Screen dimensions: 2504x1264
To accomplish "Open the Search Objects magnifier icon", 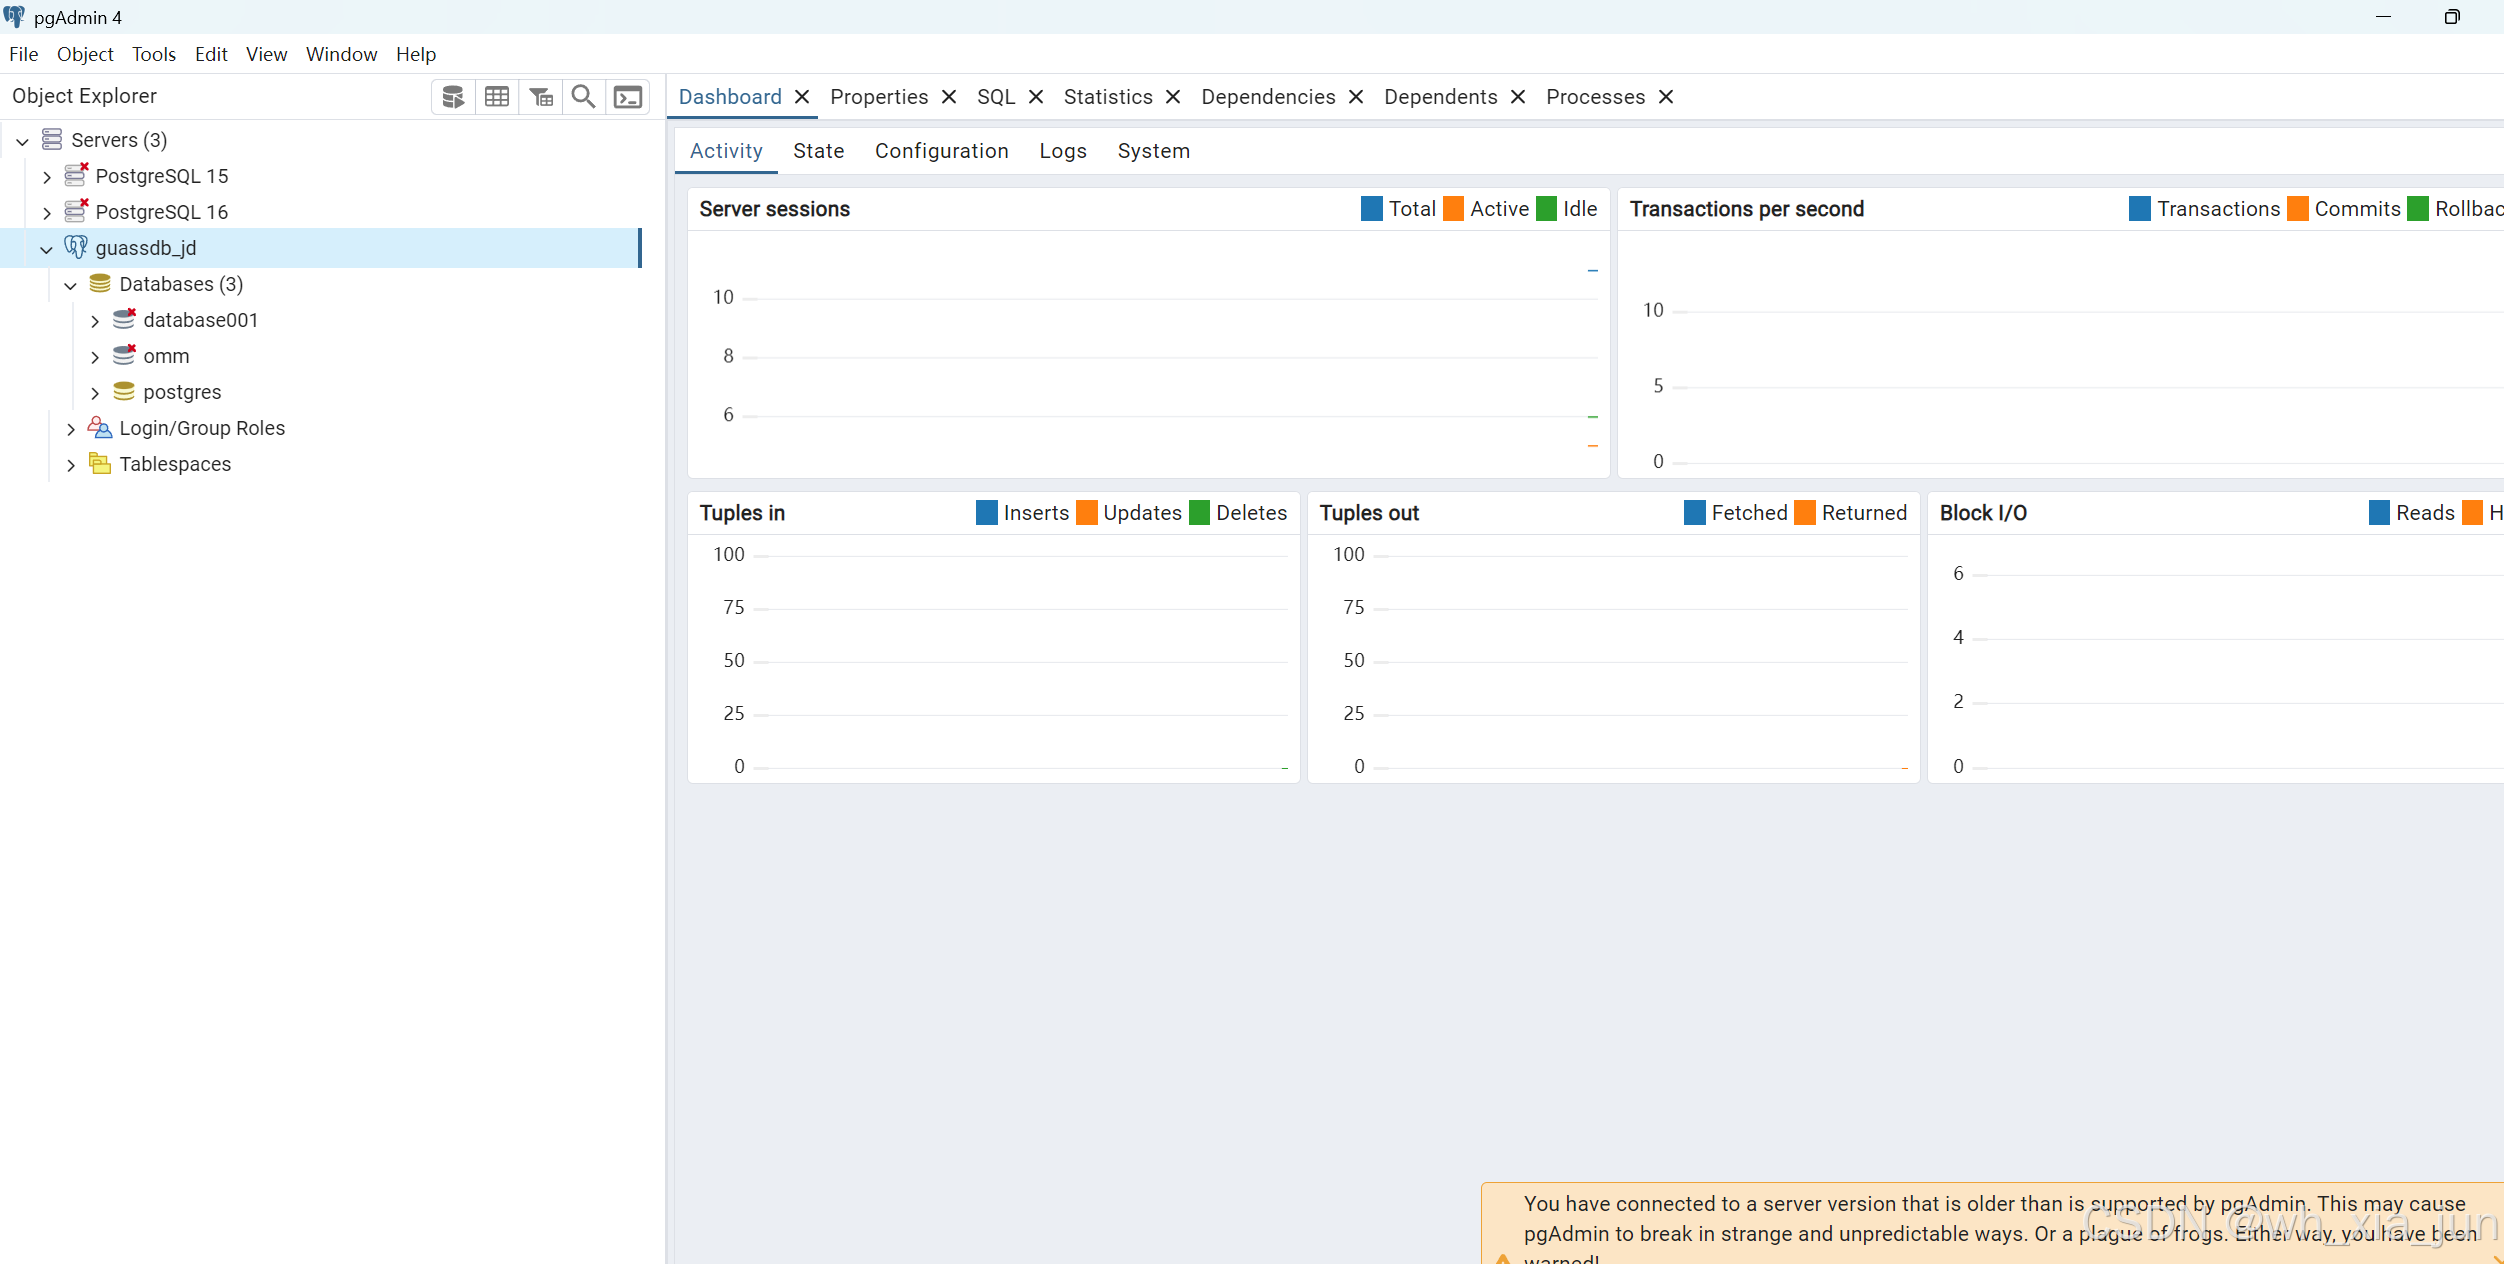I will point(584,97).
